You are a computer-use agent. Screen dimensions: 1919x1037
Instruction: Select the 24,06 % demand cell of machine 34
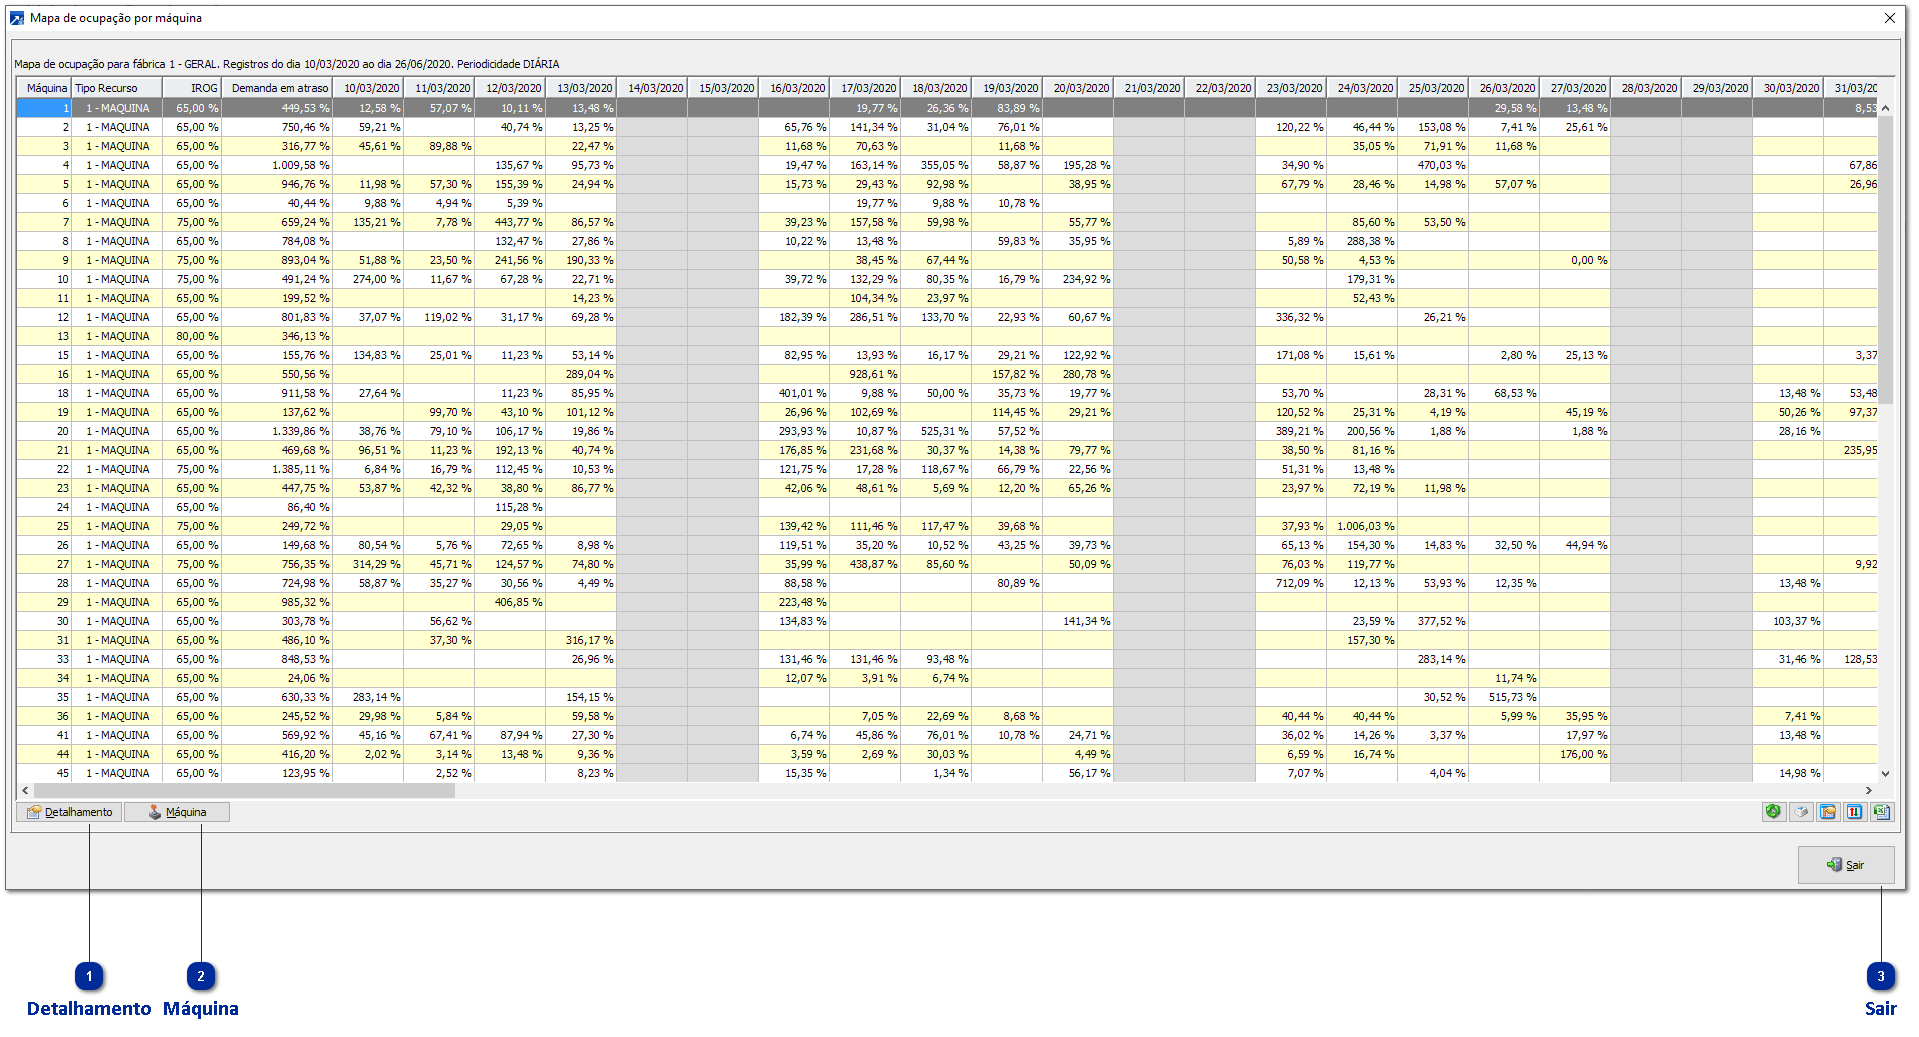click(x=277, y=678)
